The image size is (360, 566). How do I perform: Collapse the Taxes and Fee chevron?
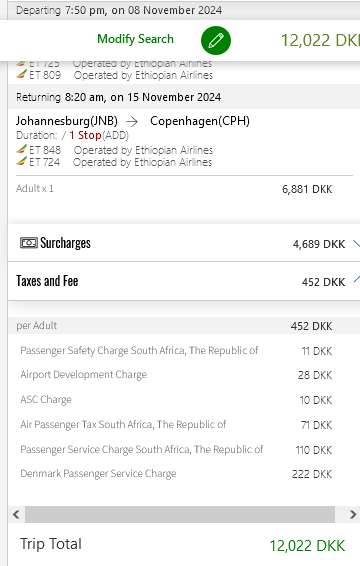click(356, 279)
